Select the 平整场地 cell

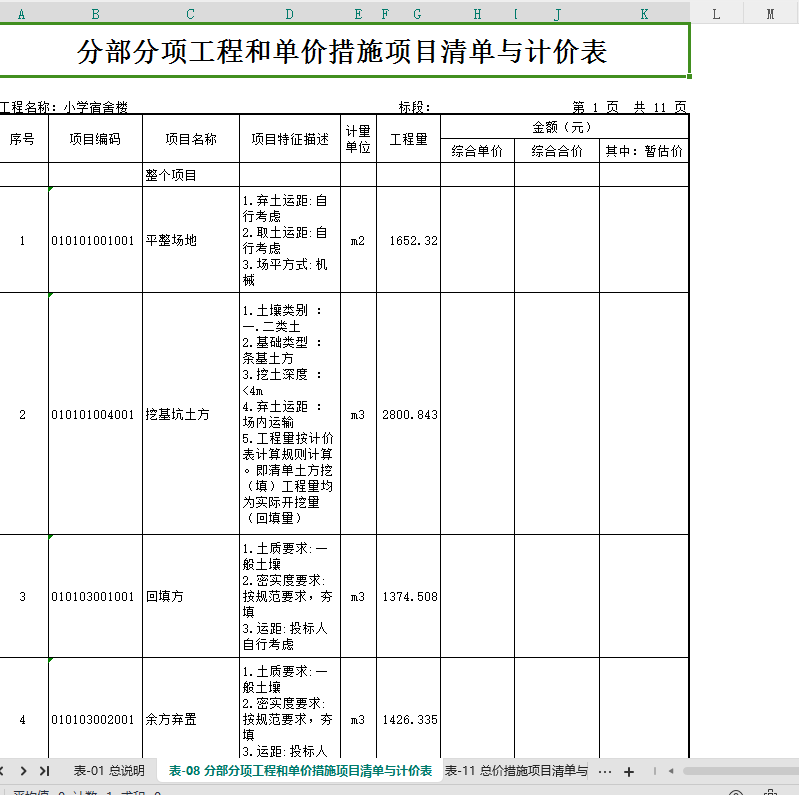[191, 240]
